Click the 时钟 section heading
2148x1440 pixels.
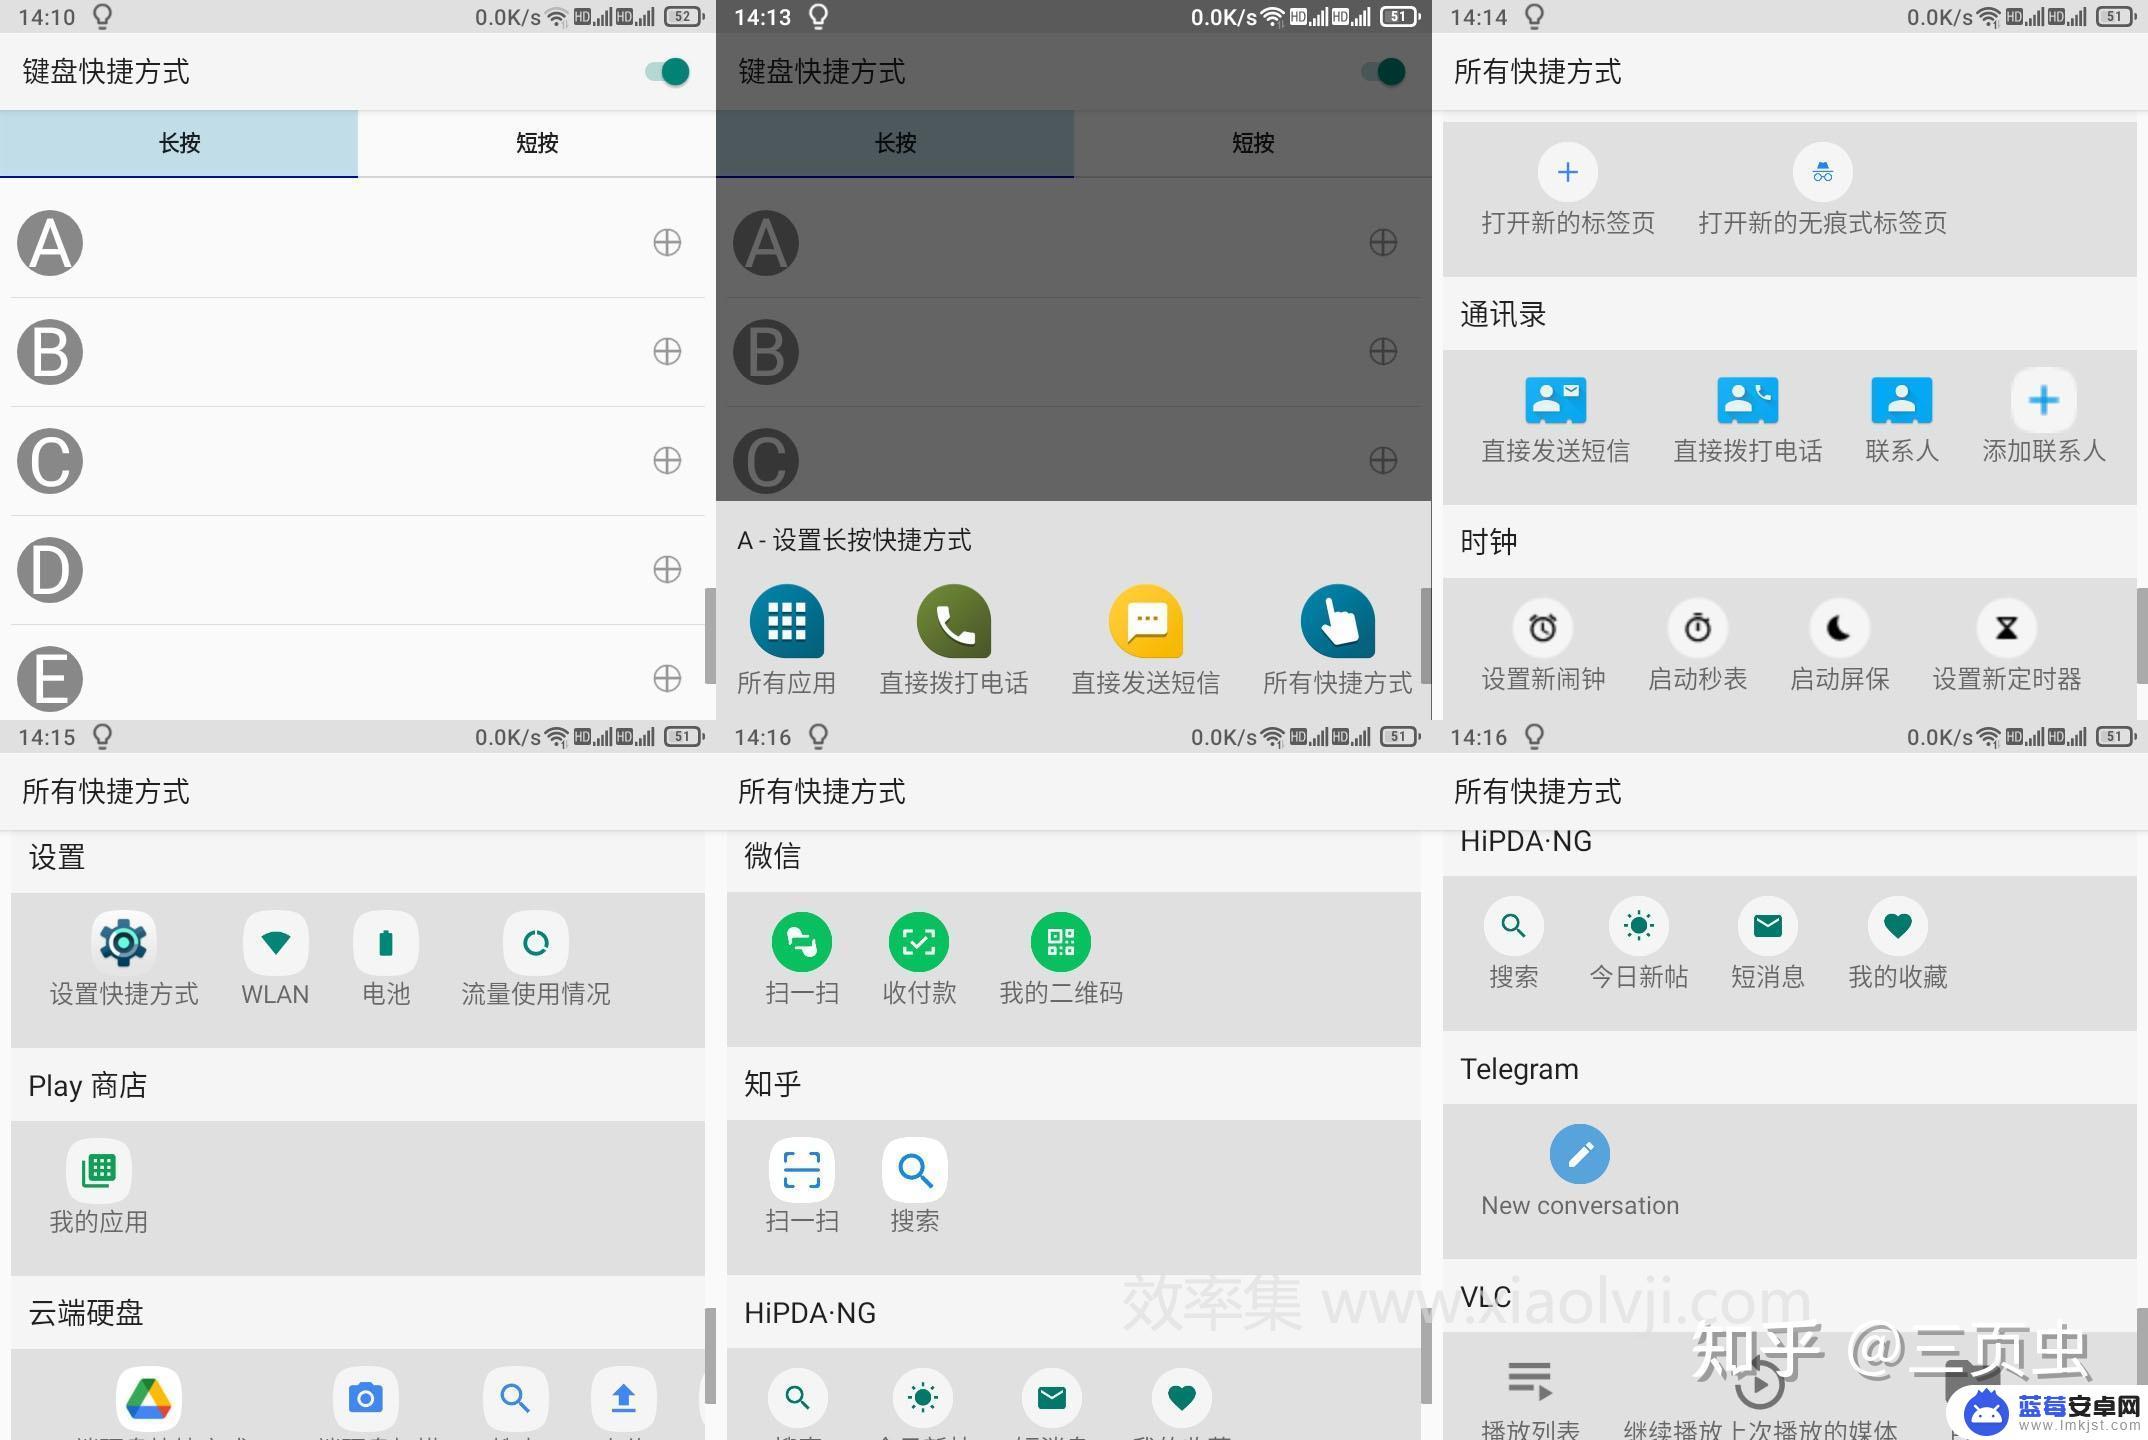click(1489, 542)
